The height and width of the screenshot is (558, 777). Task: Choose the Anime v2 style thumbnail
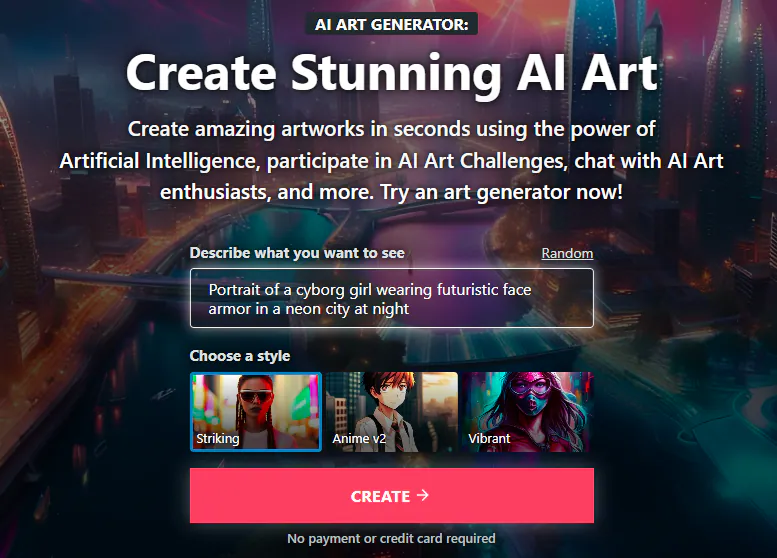(x=391, y=412)
